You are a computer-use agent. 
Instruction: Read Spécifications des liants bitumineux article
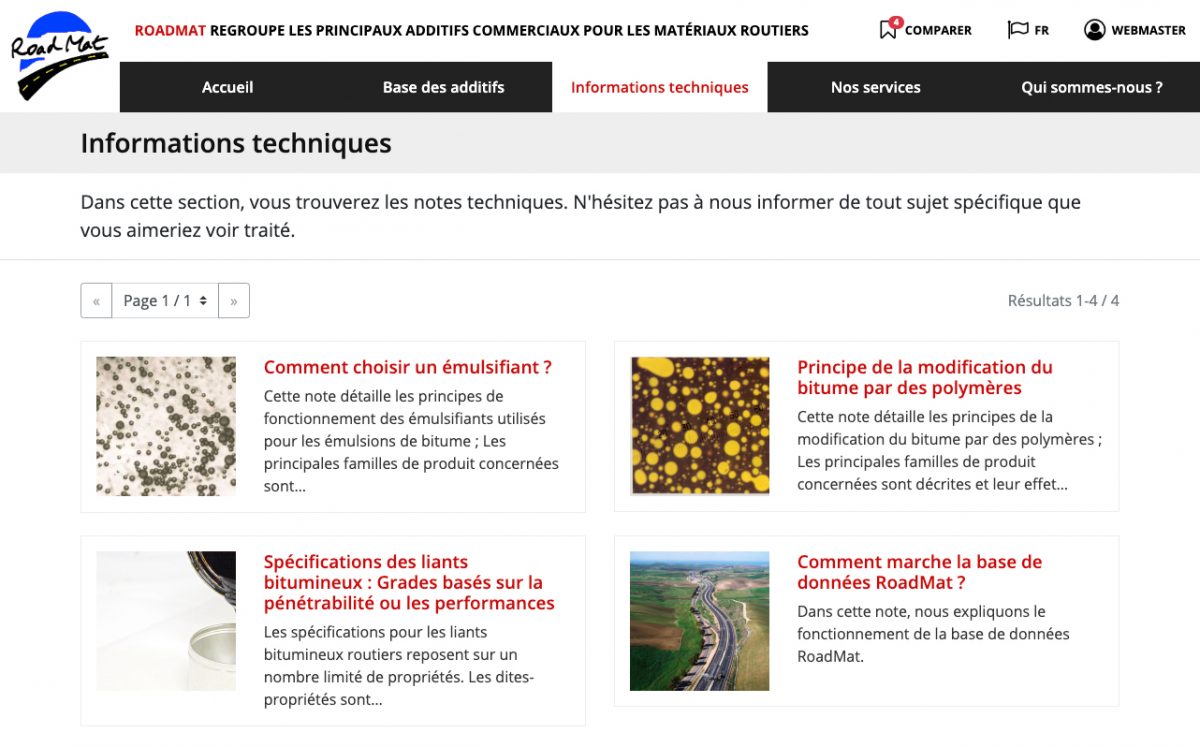[408, 582]
